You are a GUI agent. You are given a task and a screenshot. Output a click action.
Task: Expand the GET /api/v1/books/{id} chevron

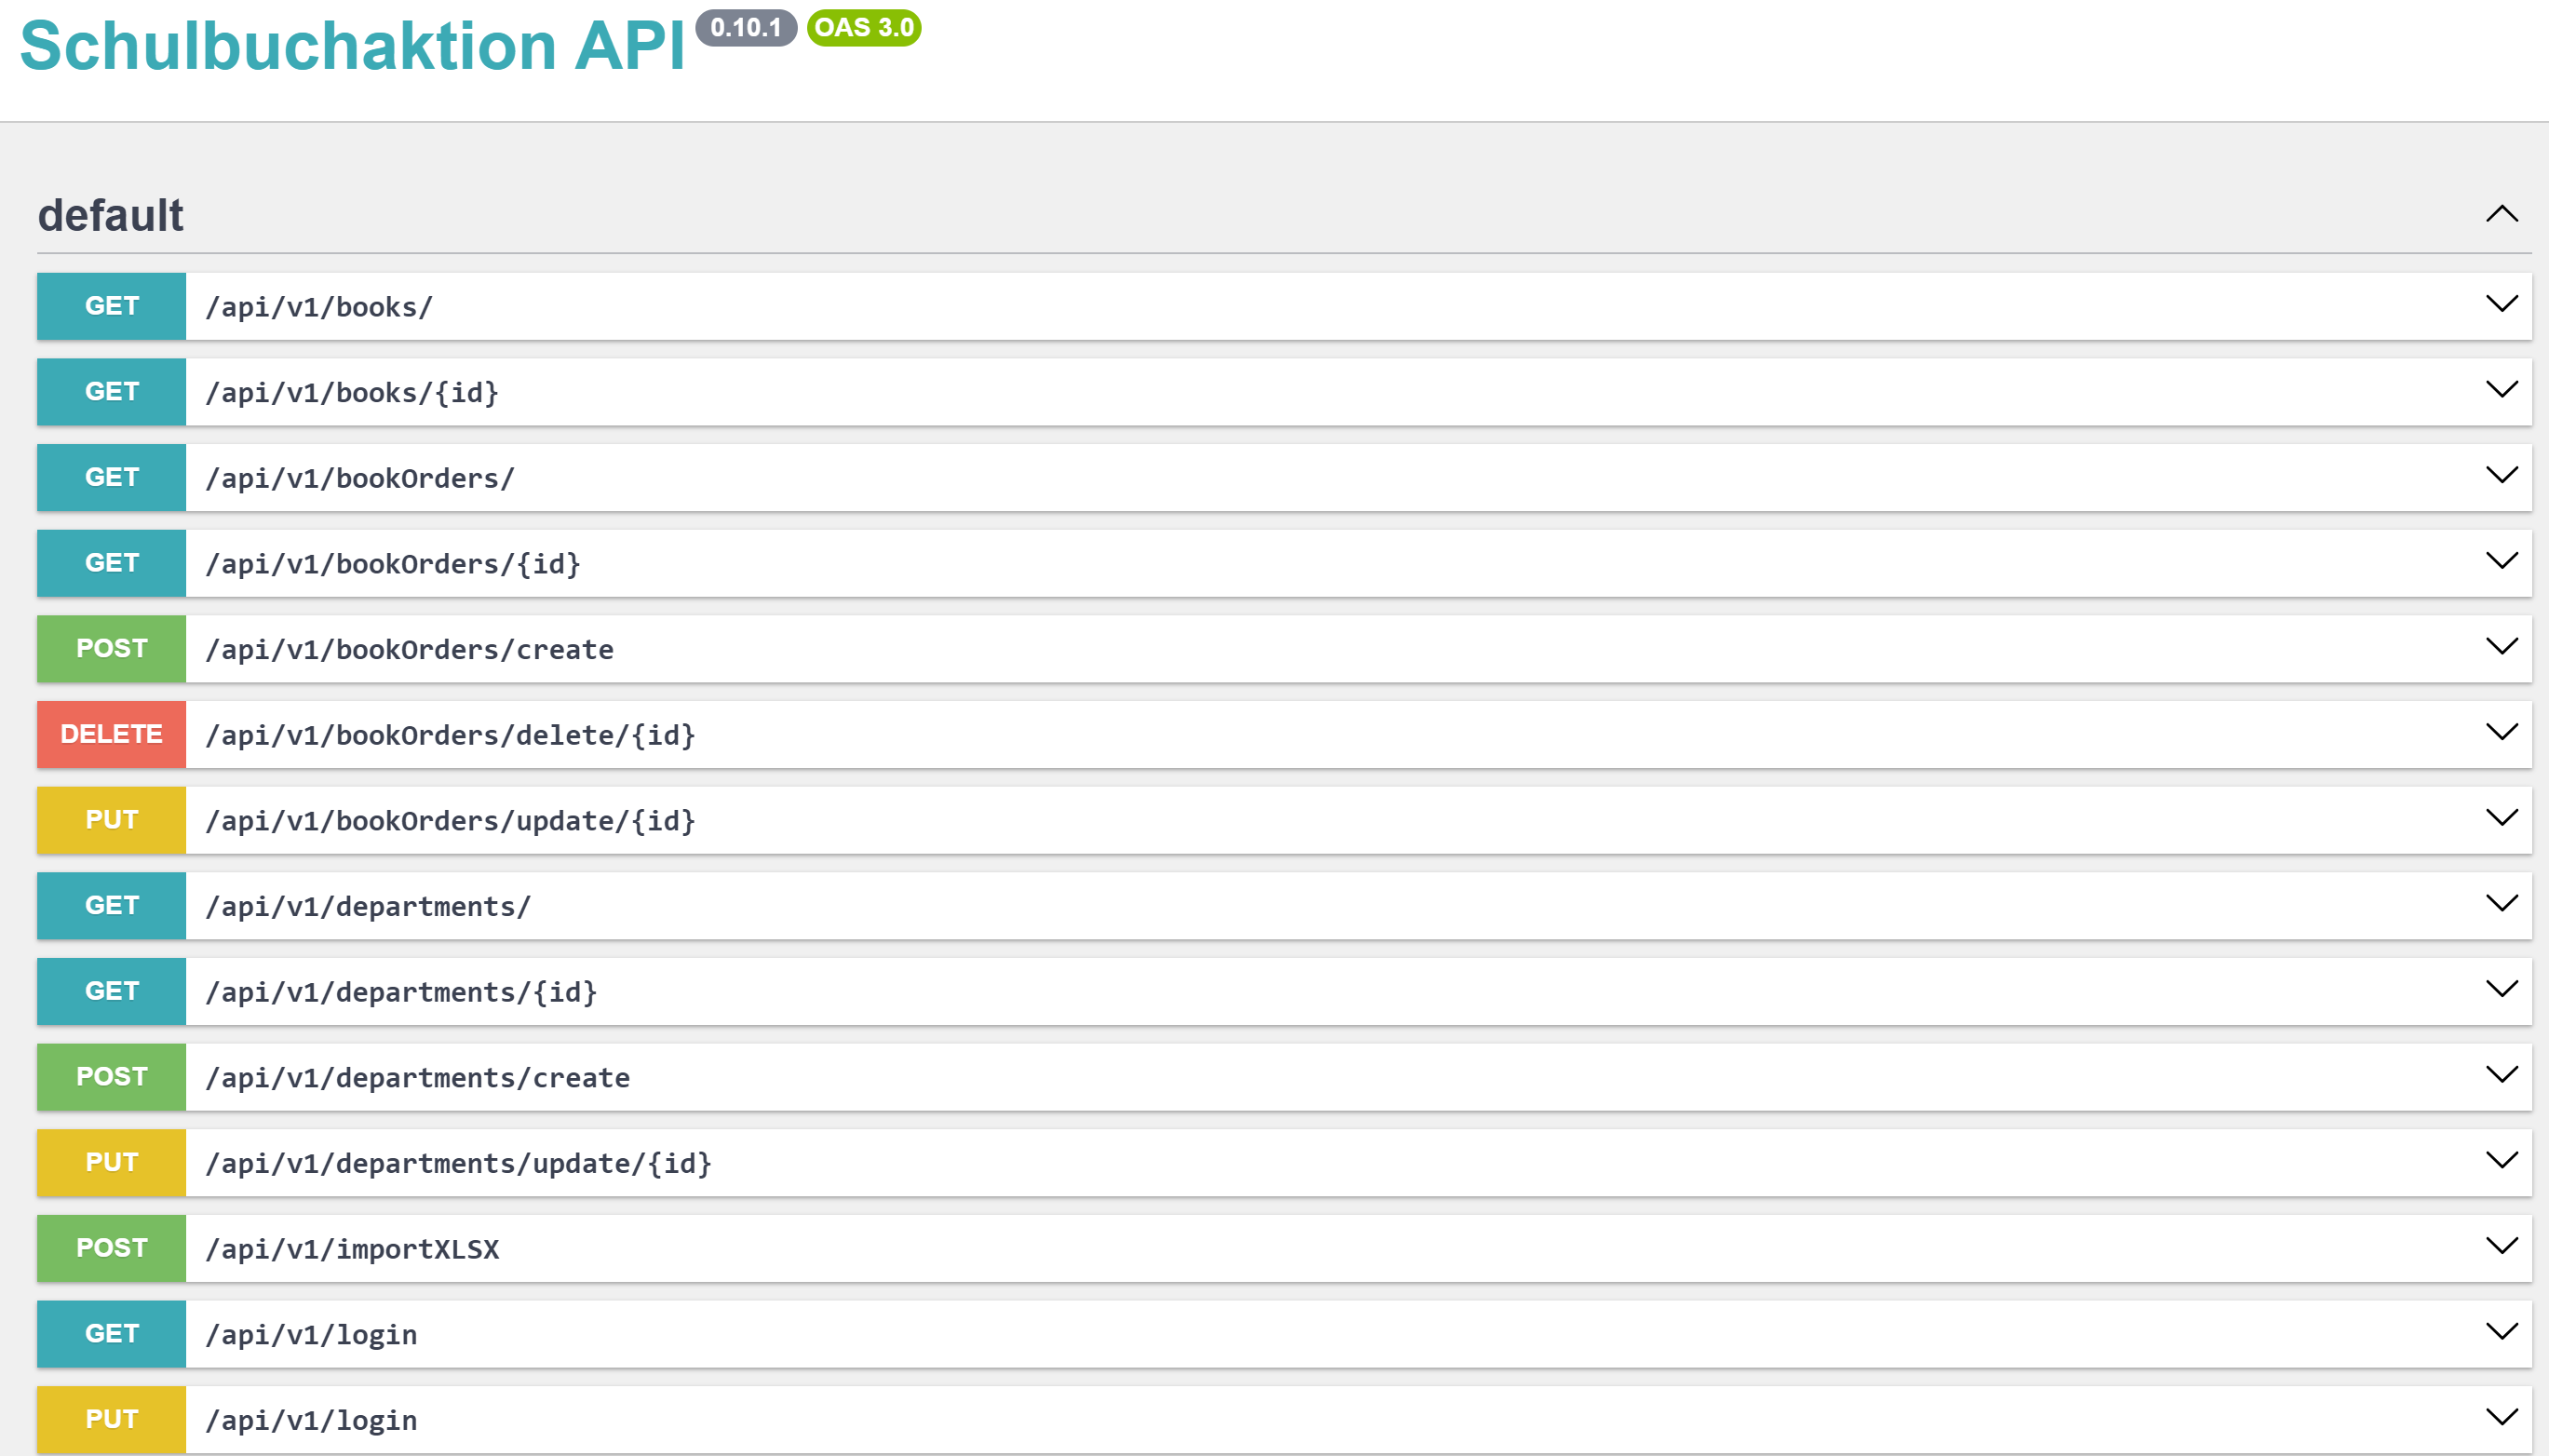point(2501,390)
